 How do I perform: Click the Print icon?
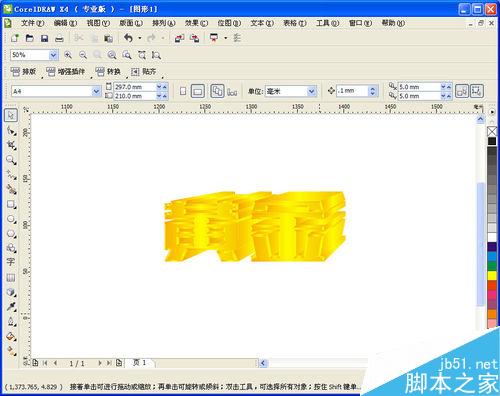coord(59,38)
